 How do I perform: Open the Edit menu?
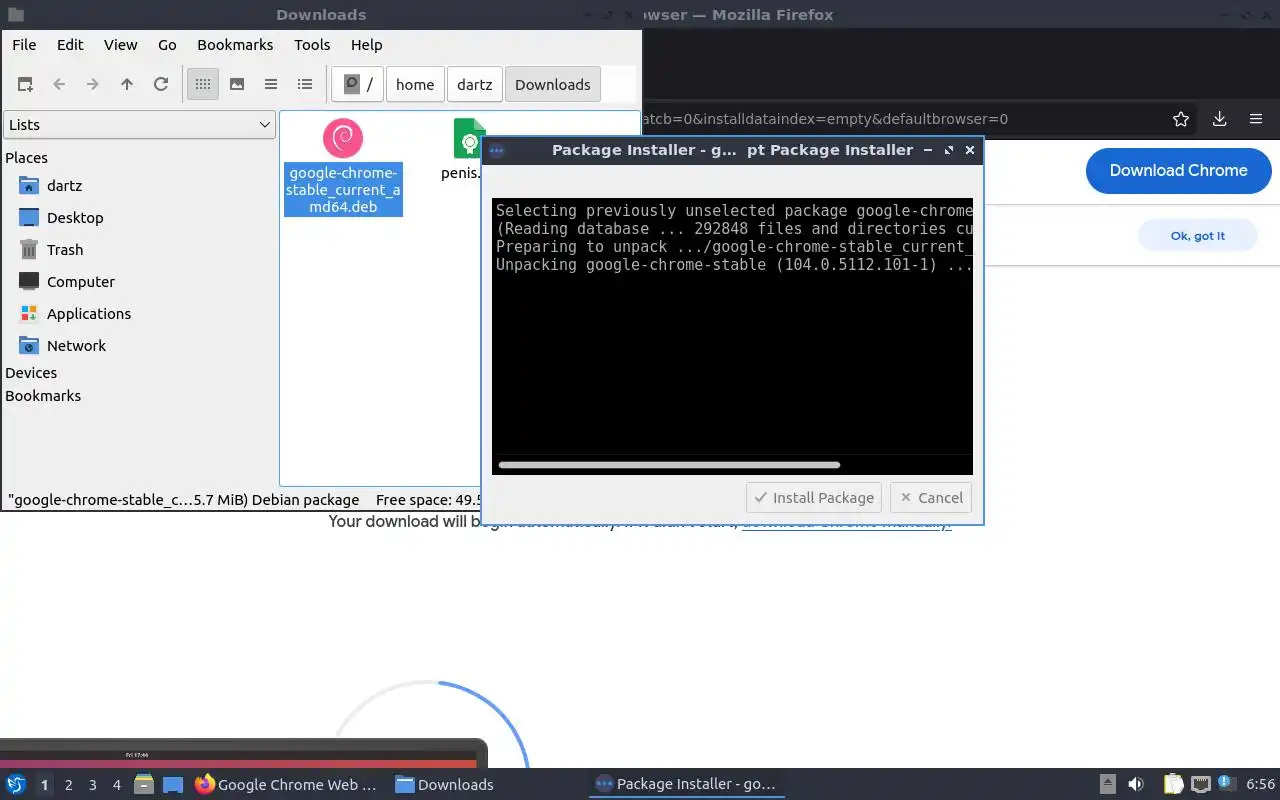pos(70,45)
